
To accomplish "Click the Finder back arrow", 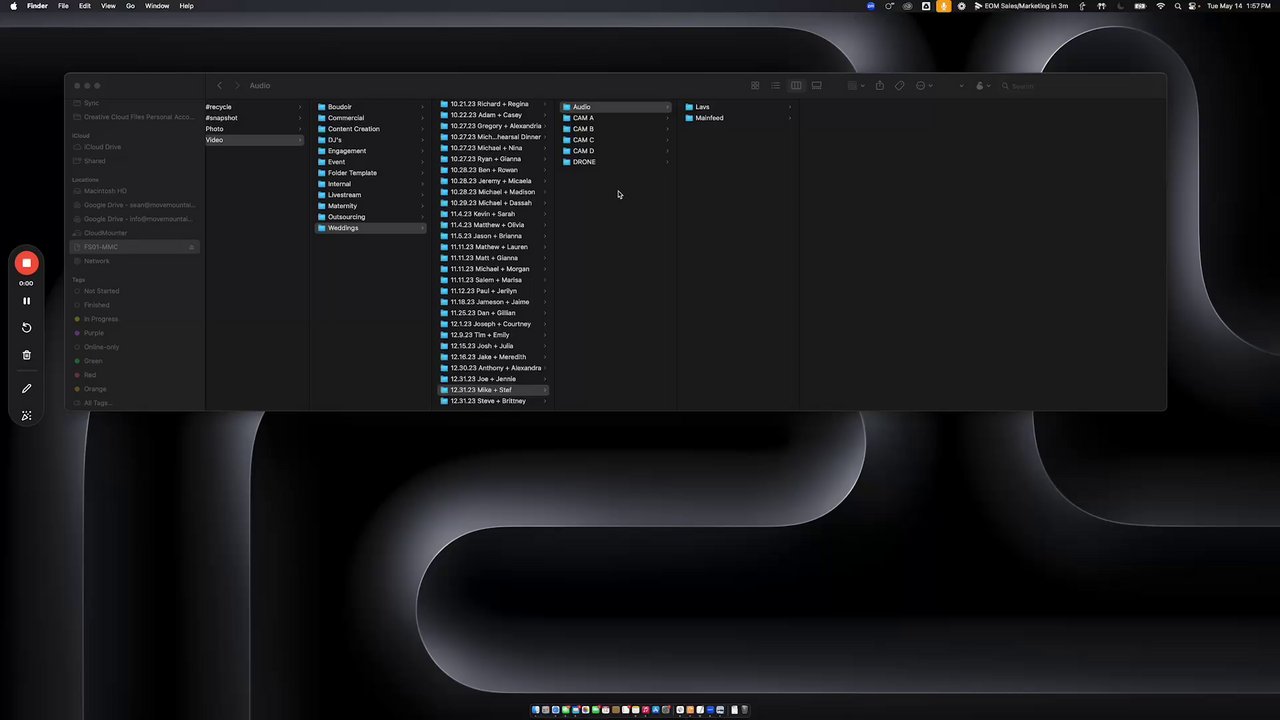I will tap(220, 86).
